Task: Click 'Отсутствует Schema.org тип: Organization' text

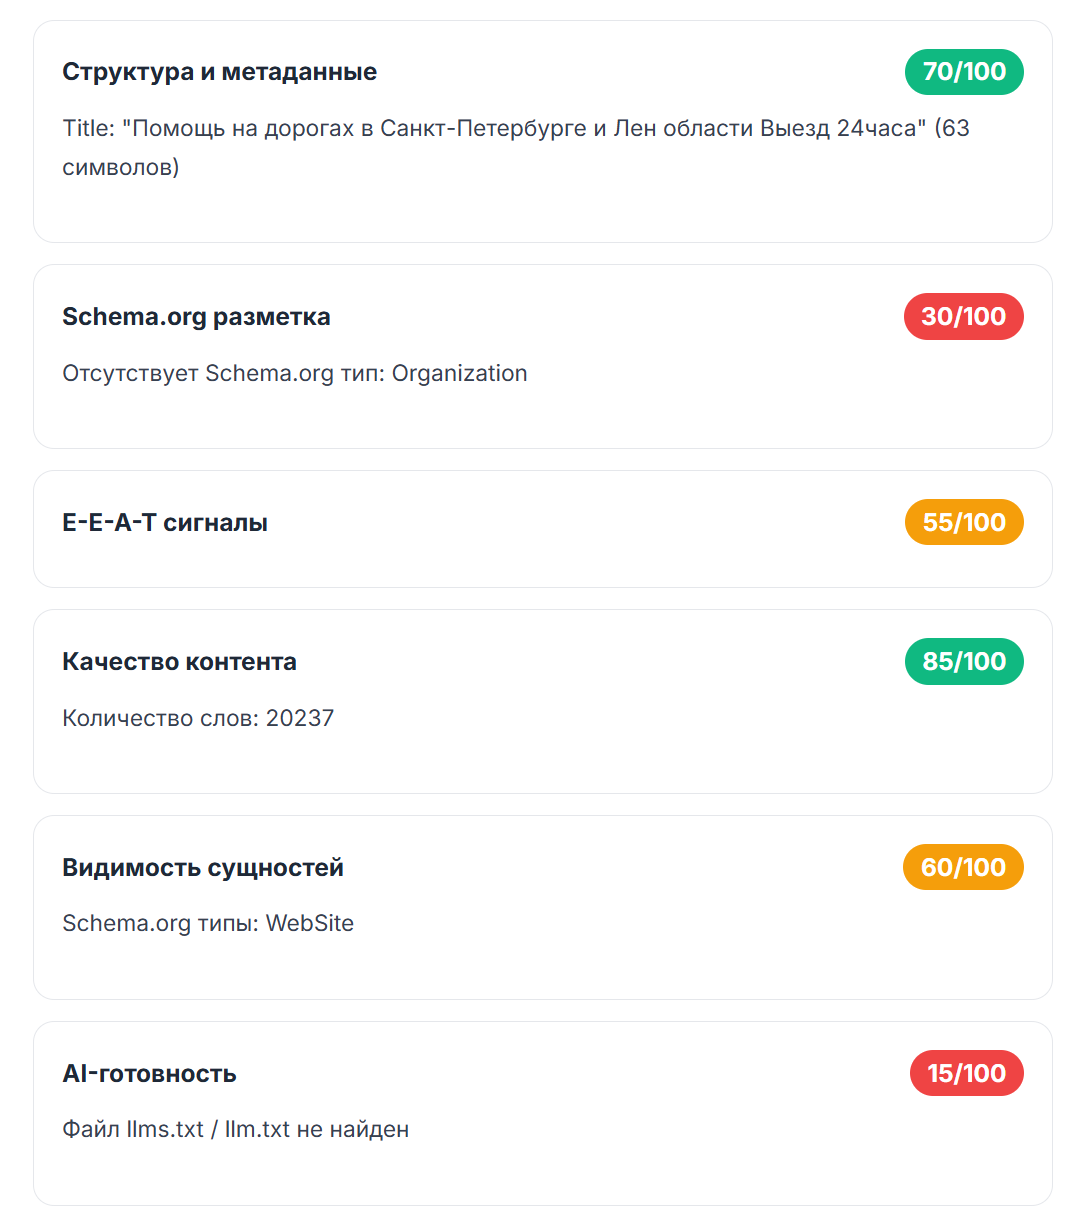Action: (x=294, y=374)
